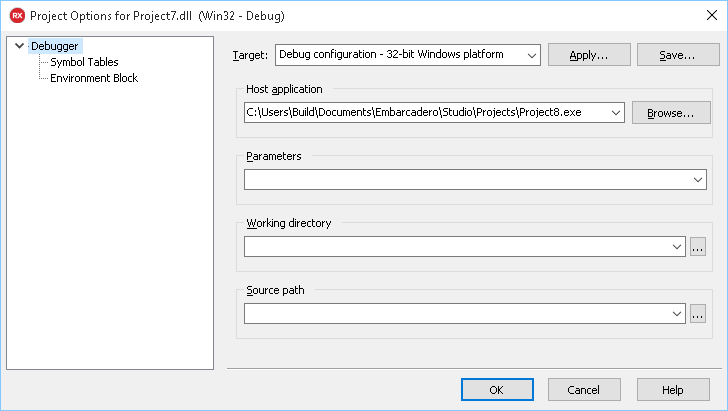Viewport: 728px width, 411px height.
Task: Select Debugger in the options tree
Action: 54,46
